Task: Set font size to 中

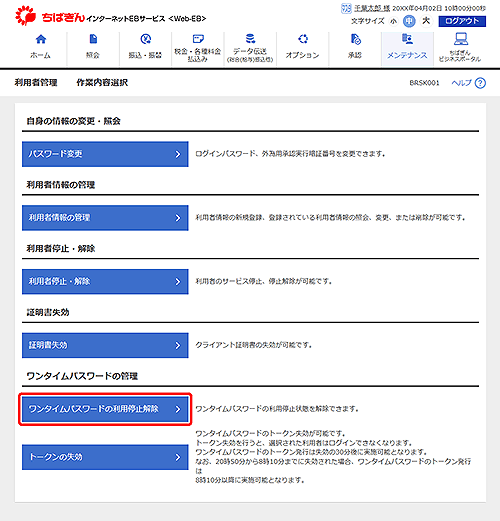Action: tap(409, 21)
